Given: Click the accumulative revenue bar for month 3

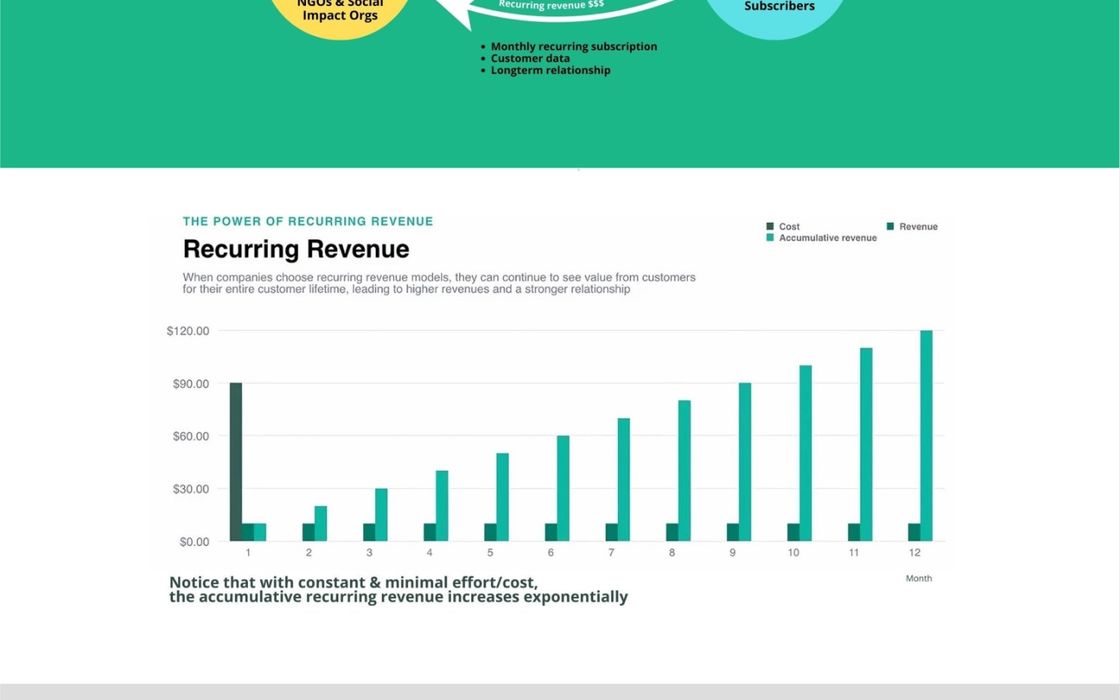Looking at the screenshot, I should coord(381,515).
